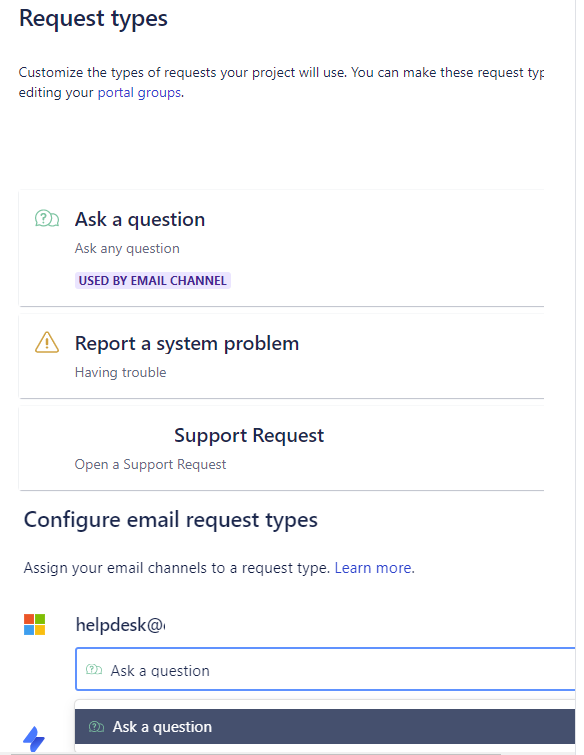Open the portal groups link
Image resolution: width=584 pixels, height=755 pixels.
(x=139, y=92)
